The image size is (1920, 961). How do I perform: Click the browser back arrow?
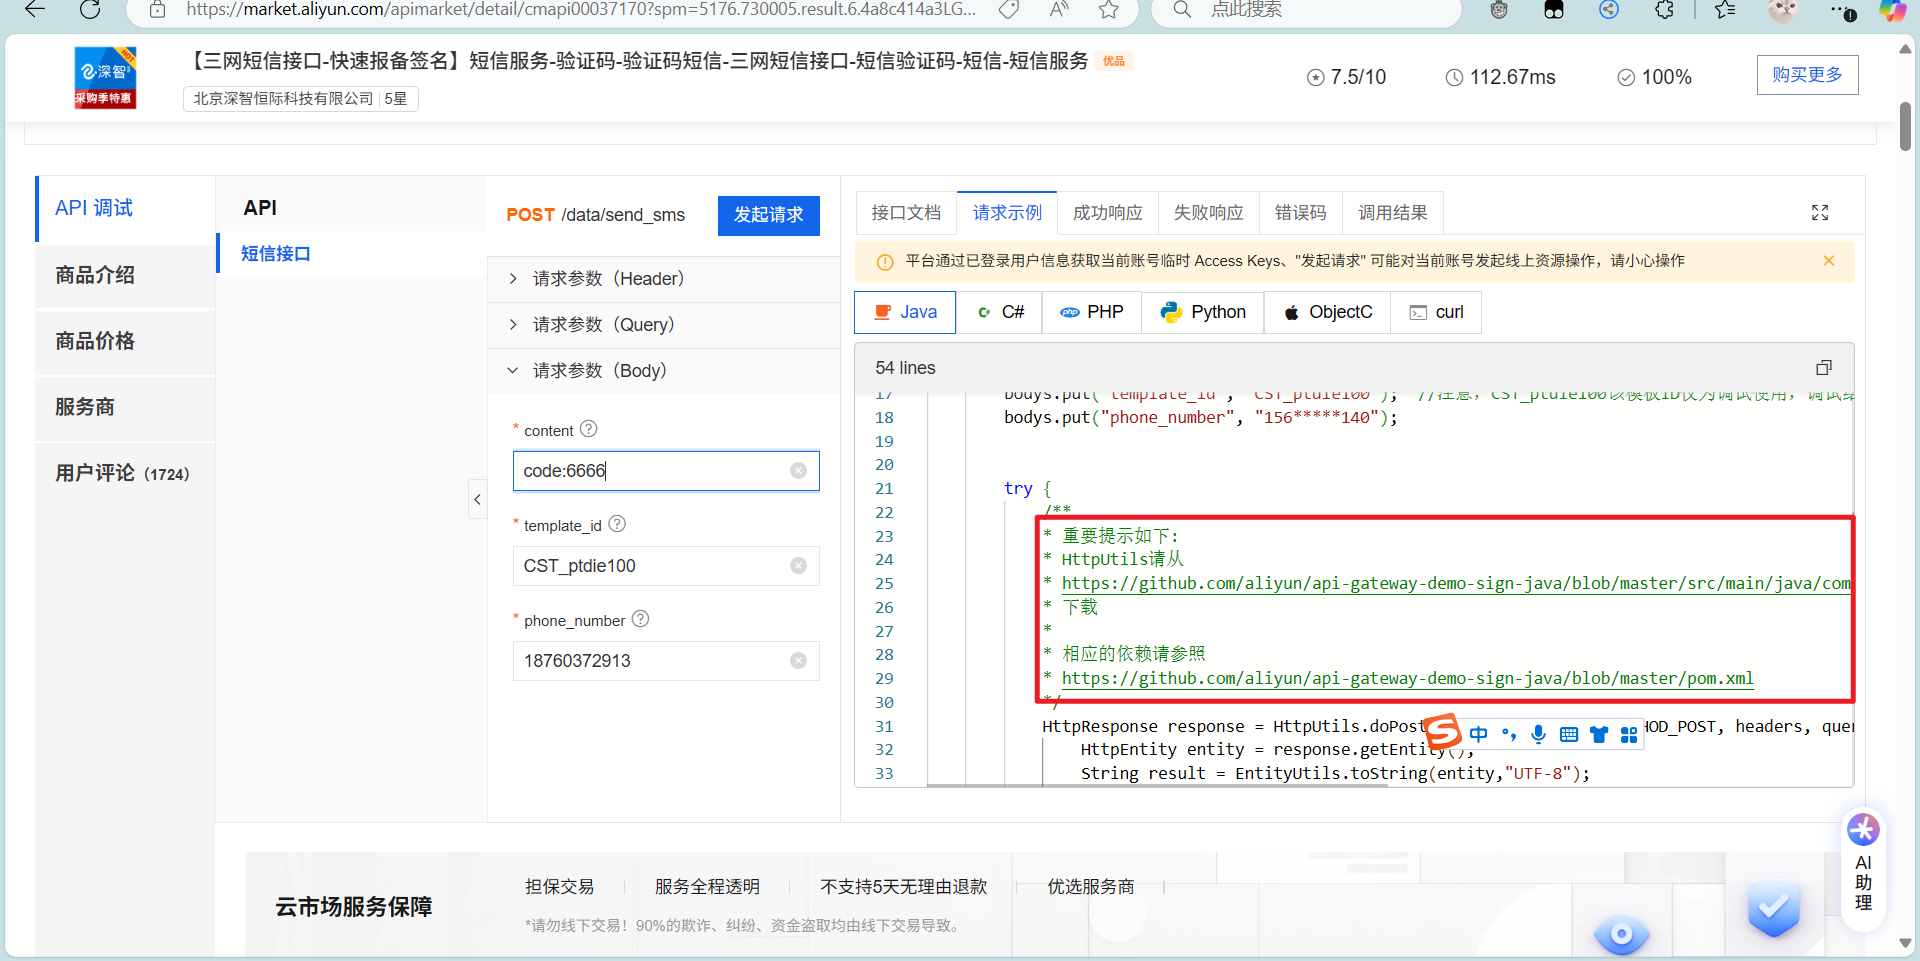pos(35,9)
